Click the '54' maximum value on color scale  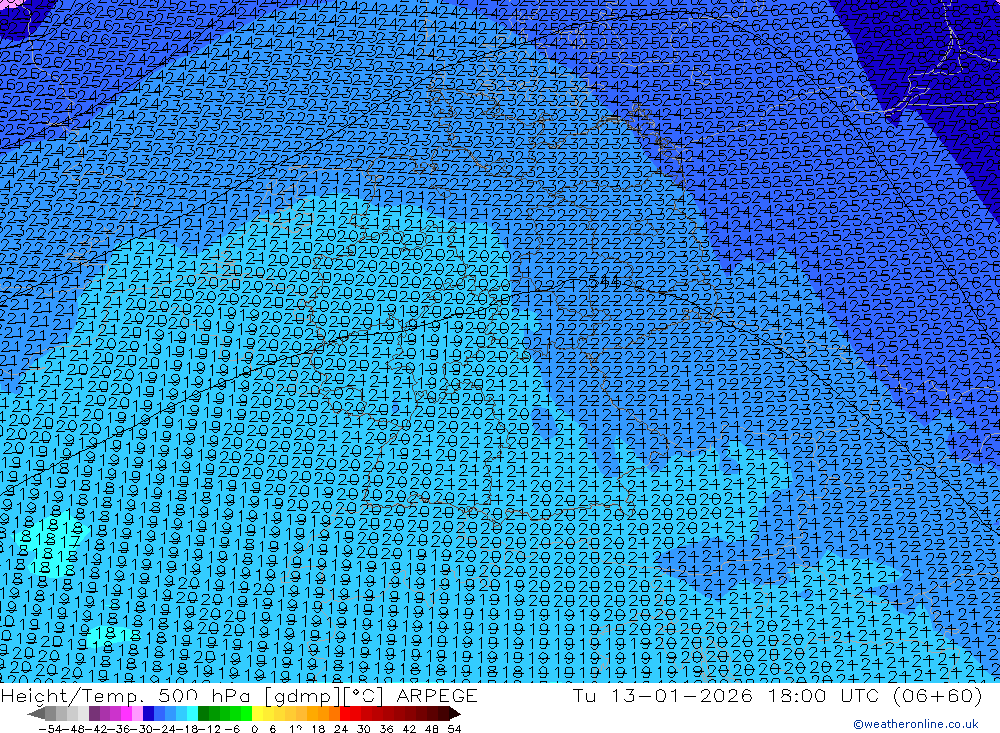454,729
